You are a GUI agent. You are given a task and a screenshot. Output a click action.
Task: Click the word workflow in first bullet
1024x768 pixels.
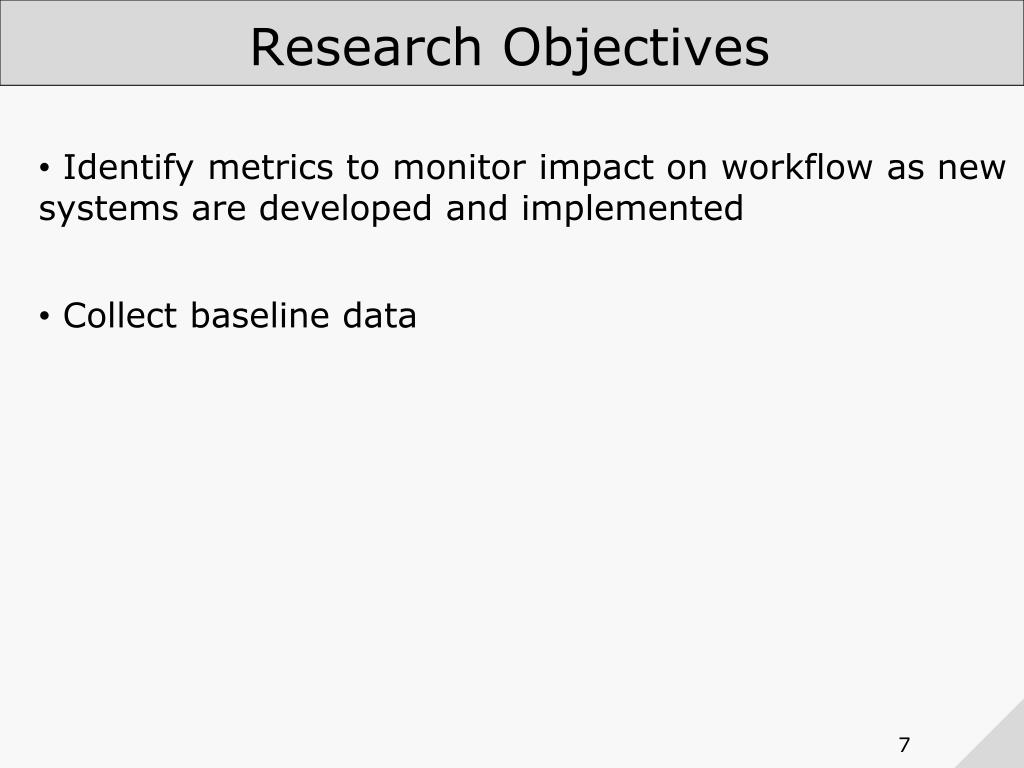797,167
